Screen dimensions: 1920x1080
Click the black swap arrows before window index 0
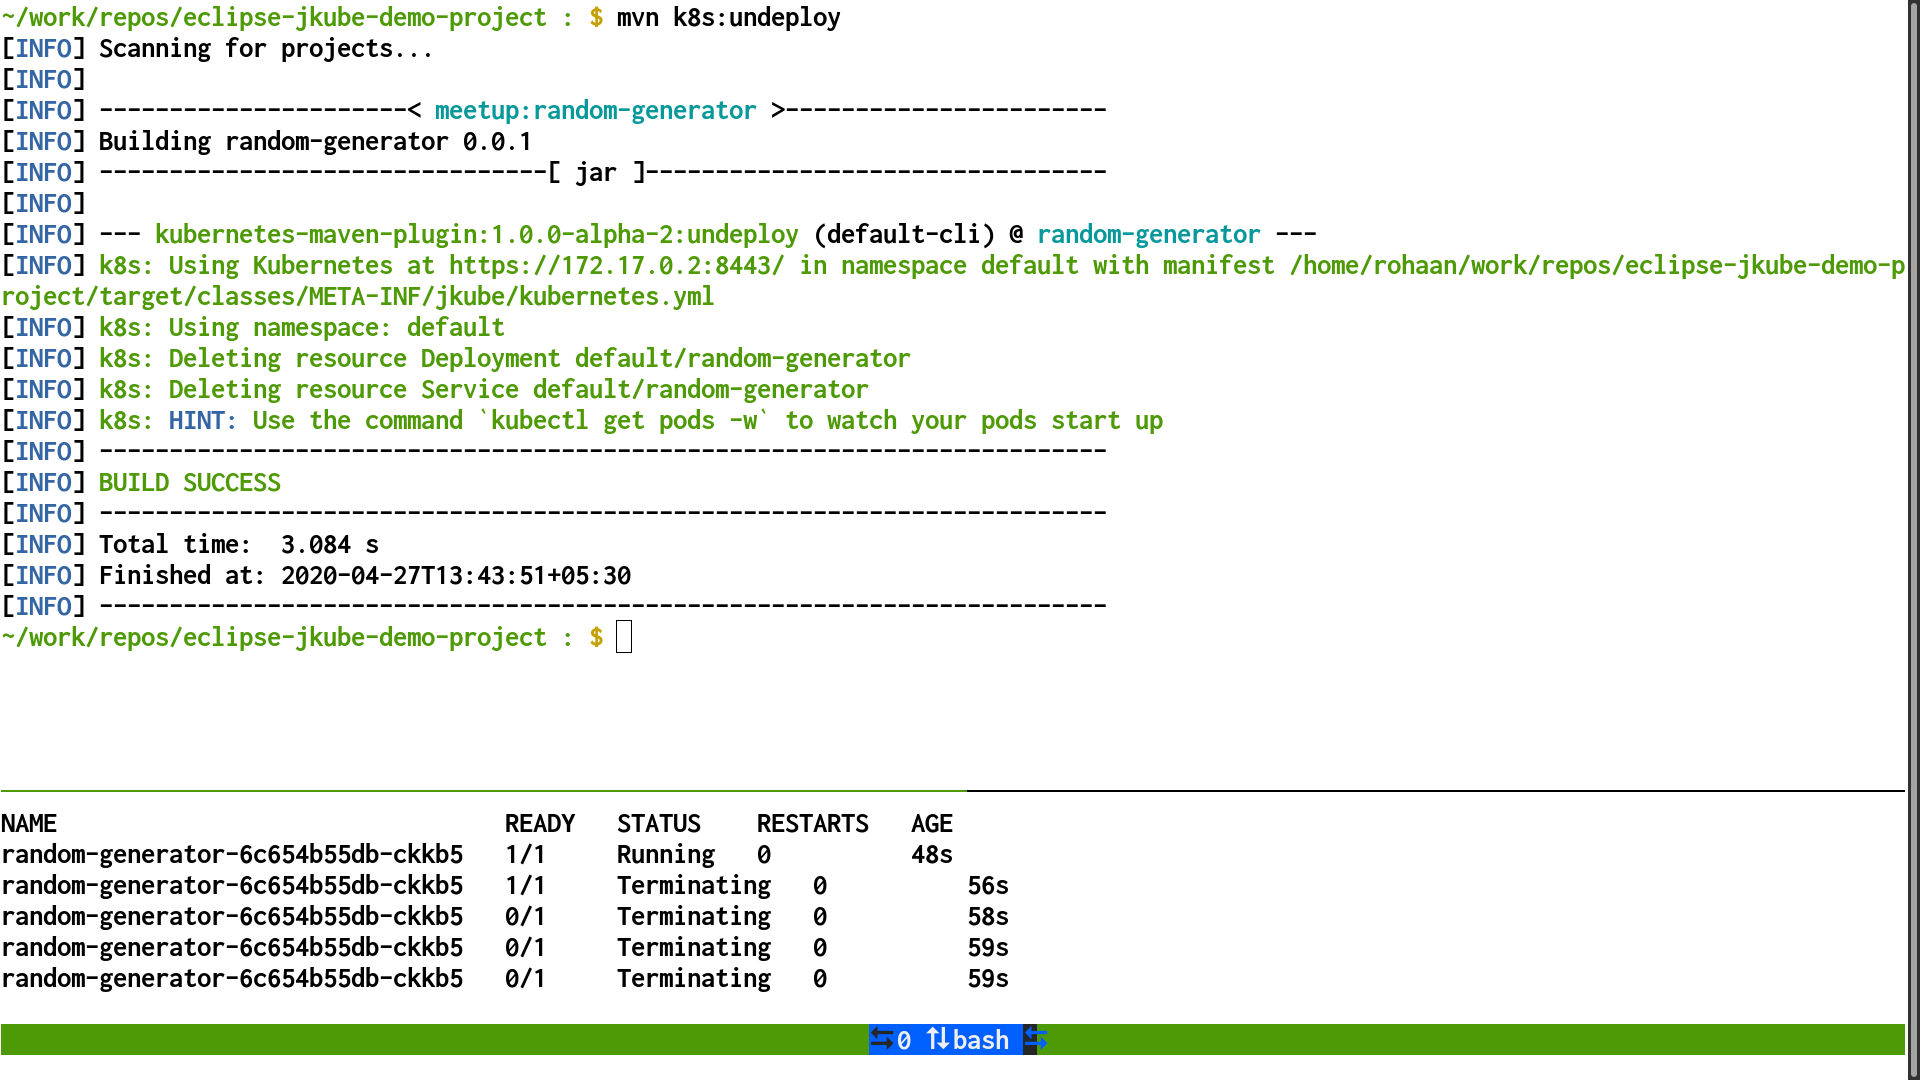881,1039
